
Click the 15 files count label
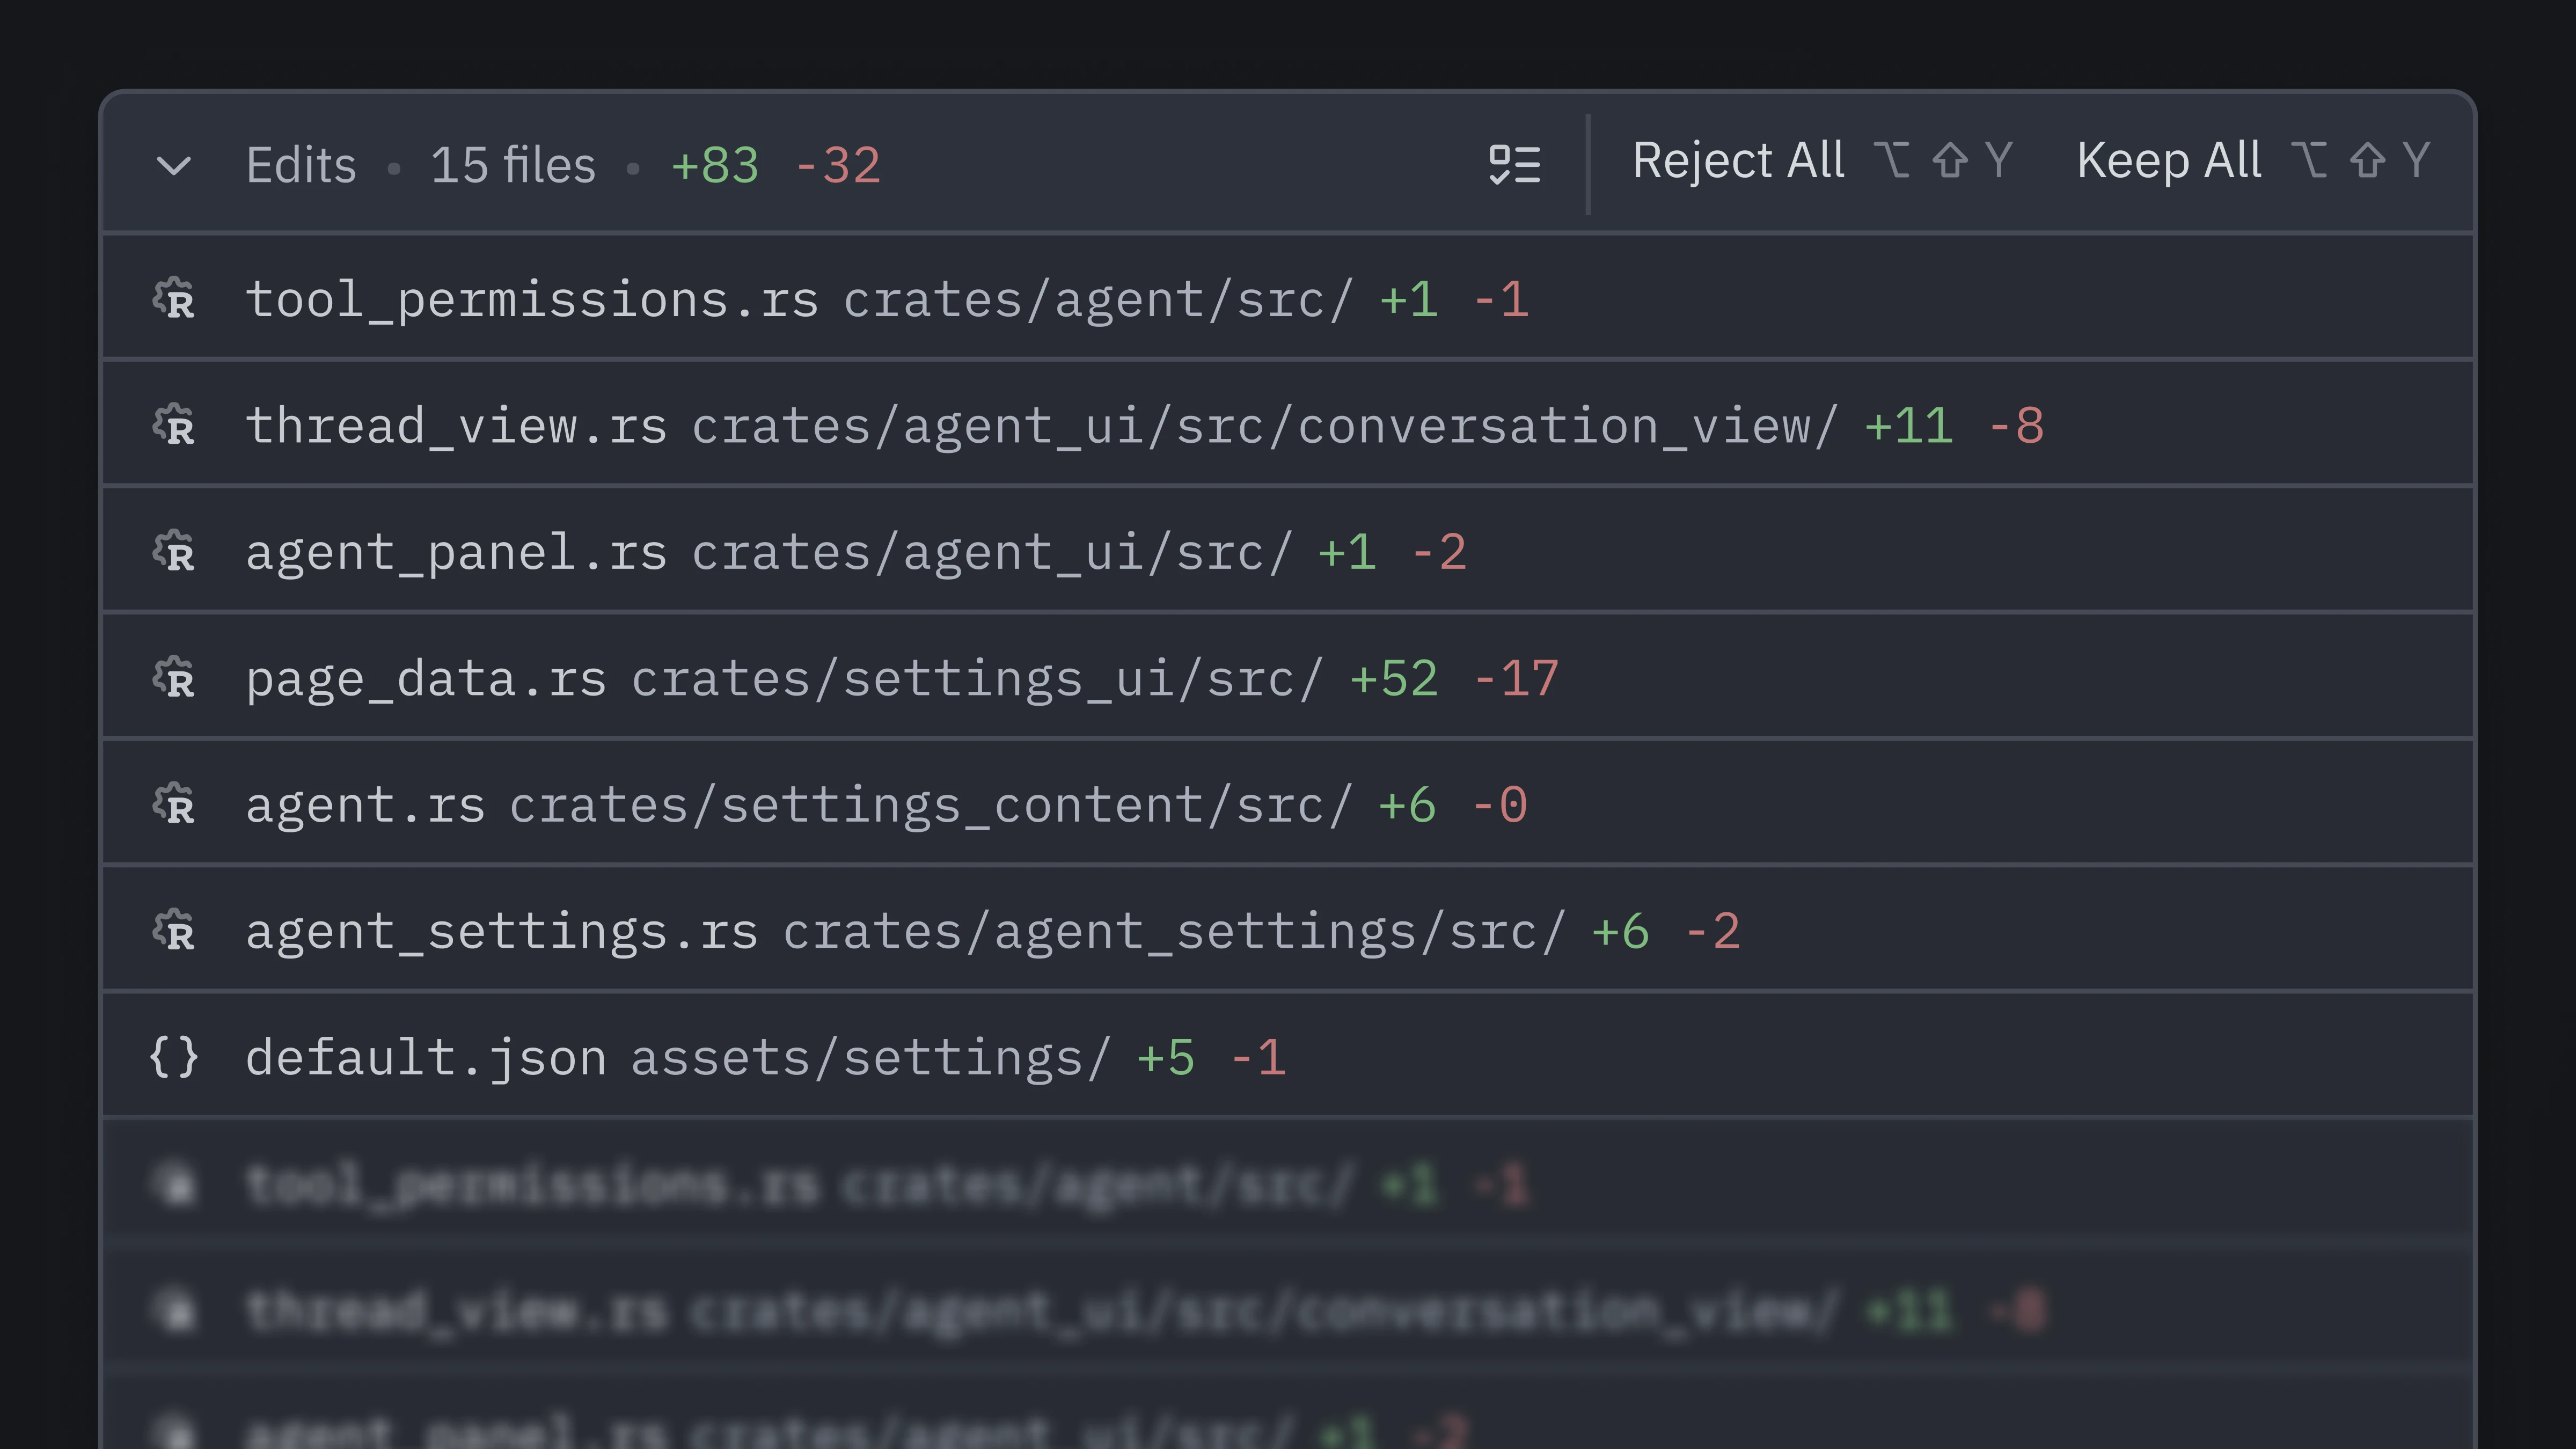(x=512, y=165)
